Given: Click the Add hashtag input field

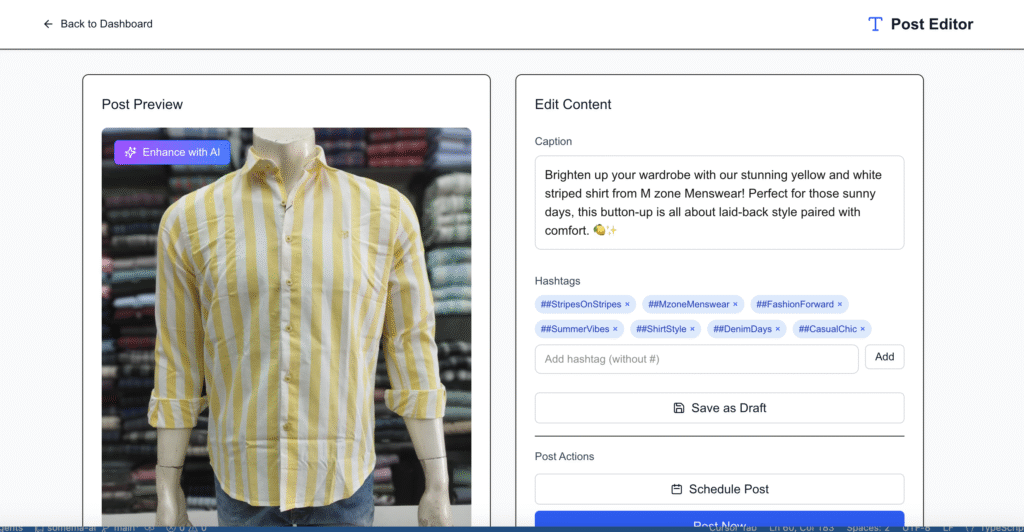Looking at the screenshot, I should click(696, 359).
